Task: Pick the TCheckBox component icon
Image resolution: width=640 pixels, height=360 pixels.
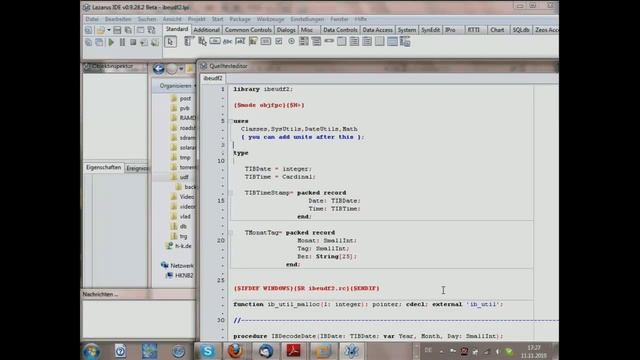Action: pyautogui.click(x=278, y=41)
